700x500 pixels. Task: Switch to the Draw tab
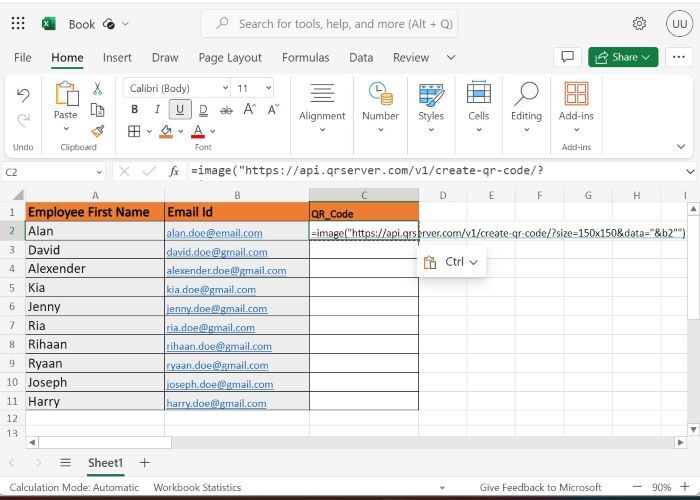click(x=165, y=58)
